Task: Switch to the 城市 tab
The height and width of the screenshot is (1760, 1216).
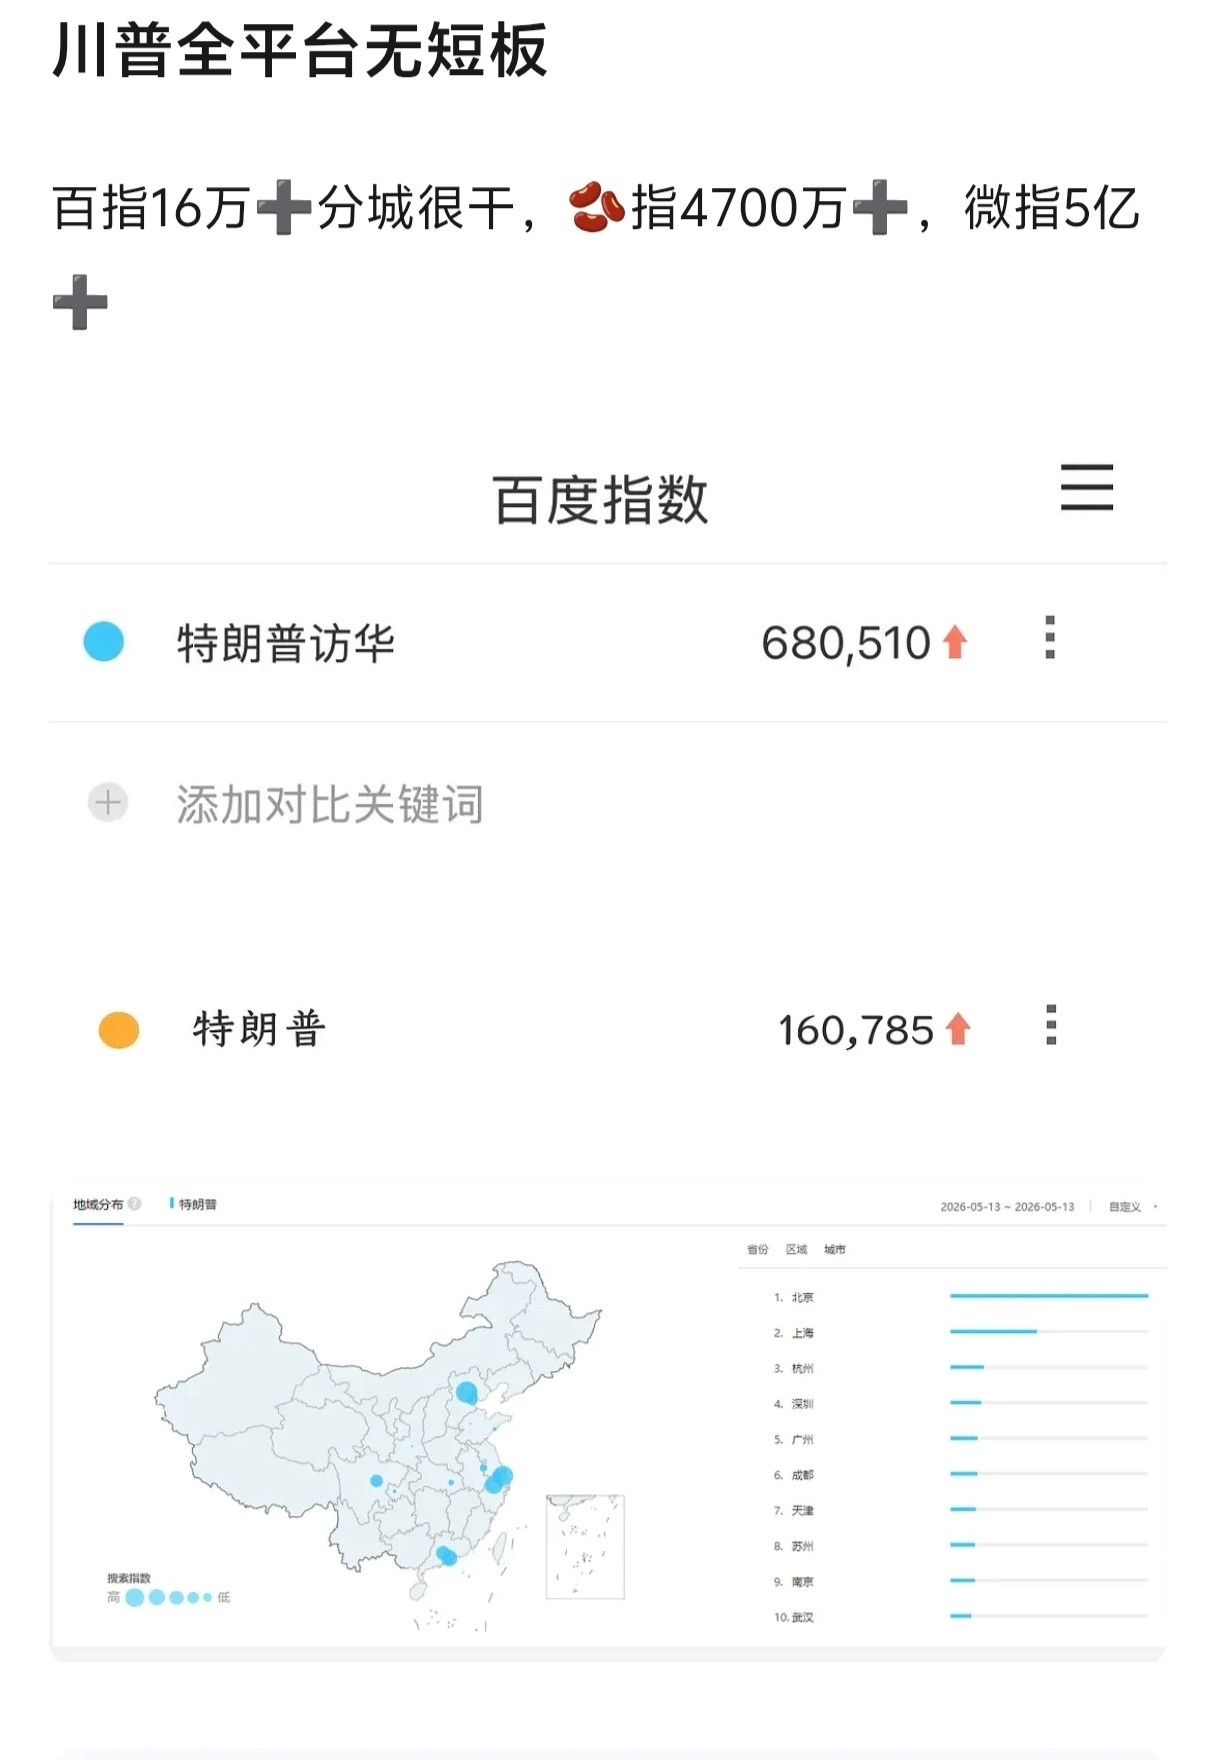Action: pos(835,1249)
